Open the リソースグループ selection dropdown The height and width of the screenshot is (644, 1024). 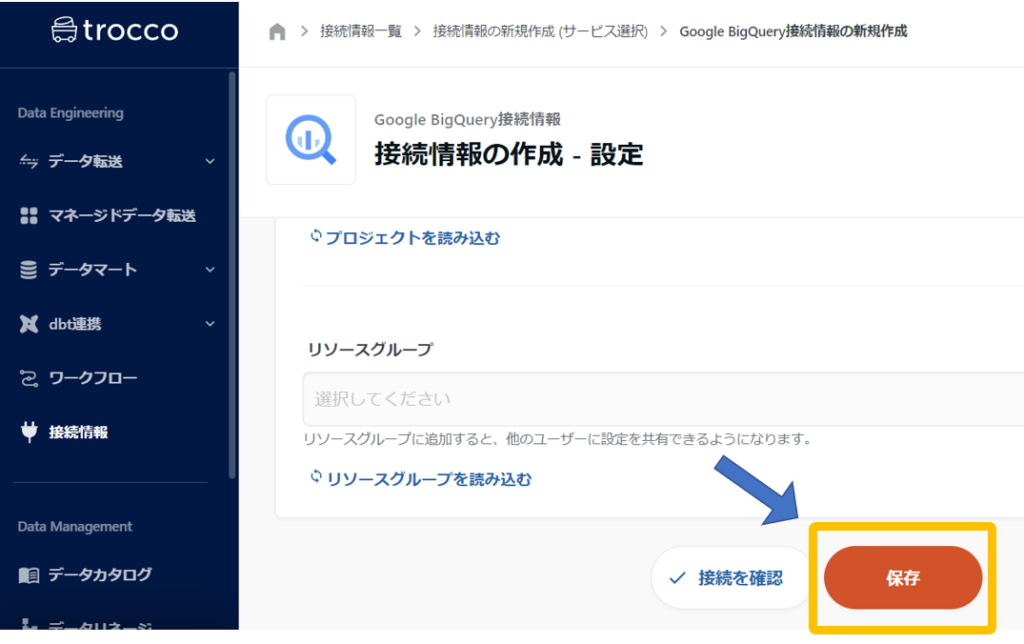660,399
